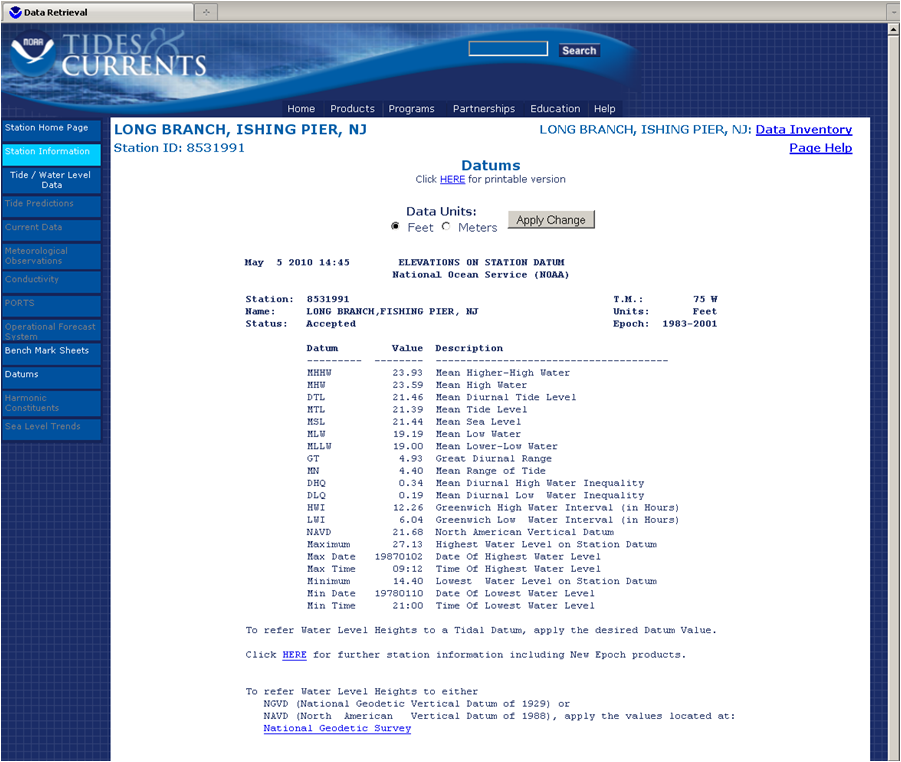The height and width of the screenshot is (762, 901).
Task: Click the Tides & Currents banner title
Action: 133,55
